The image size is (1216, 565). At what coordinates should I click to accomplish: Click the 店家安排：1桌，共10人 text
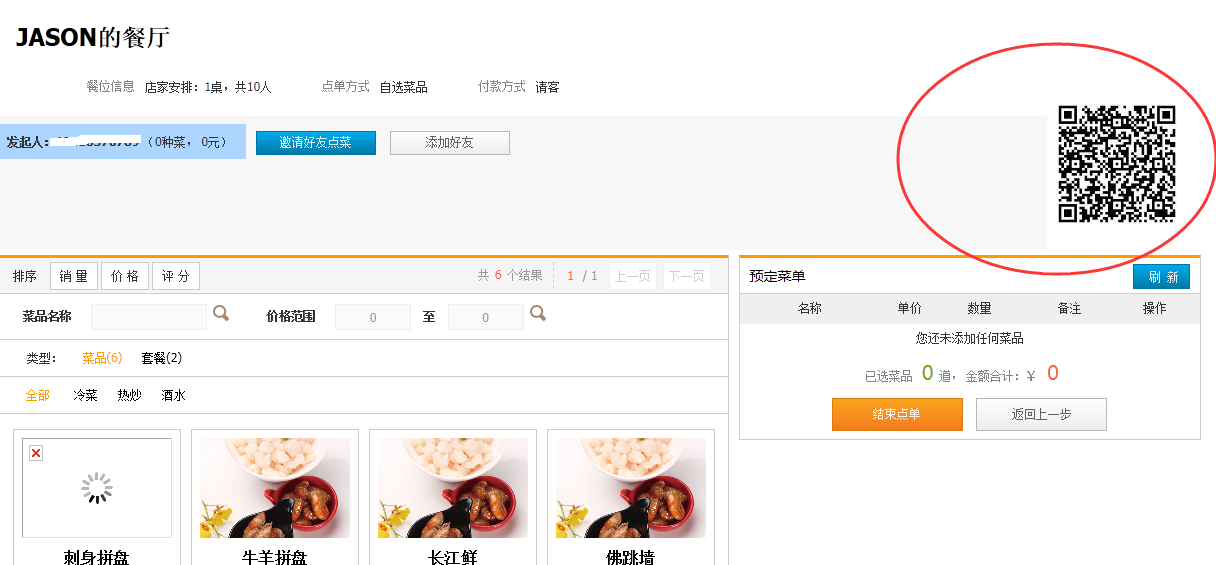(208, 87)
